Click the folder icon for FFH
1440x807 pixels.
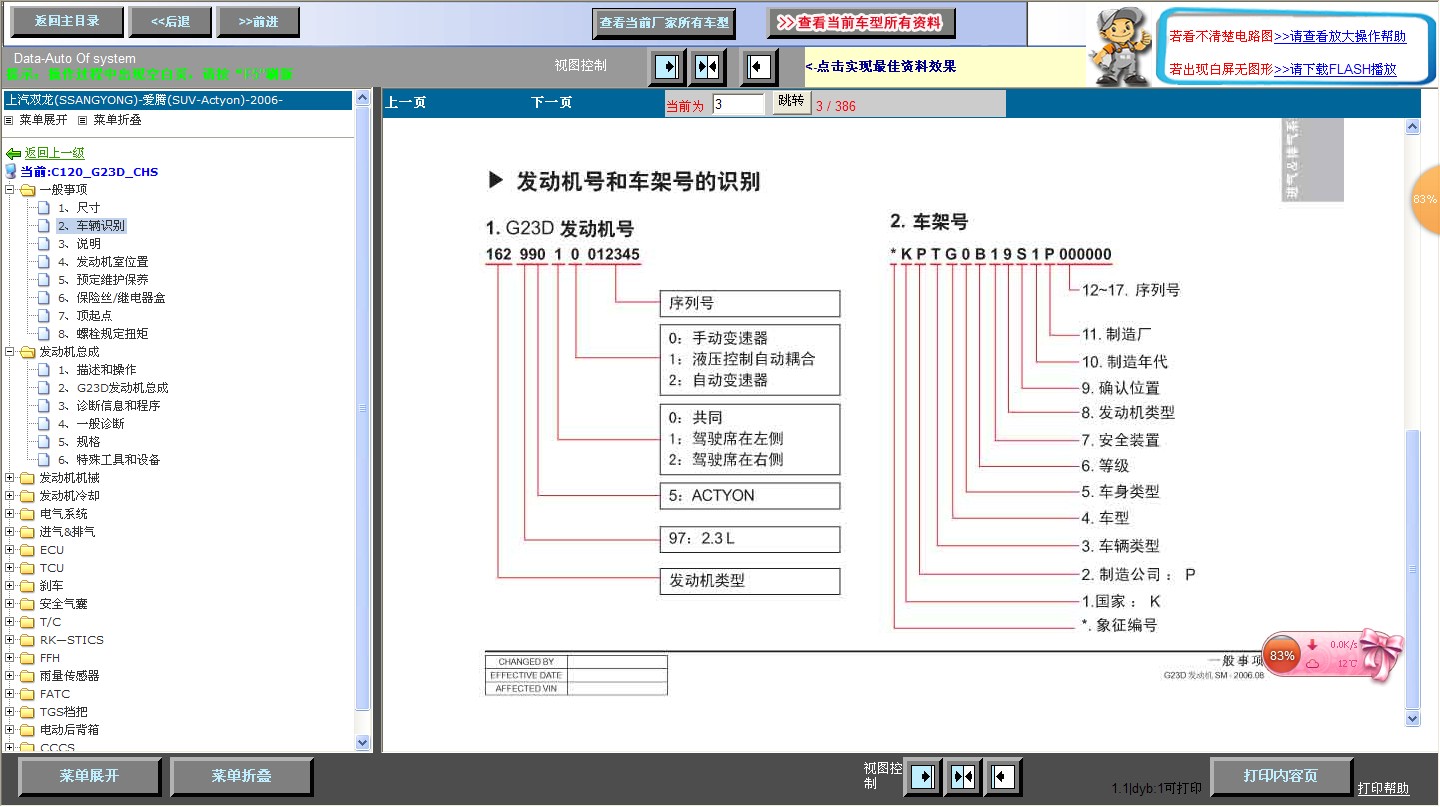point(27,658)
